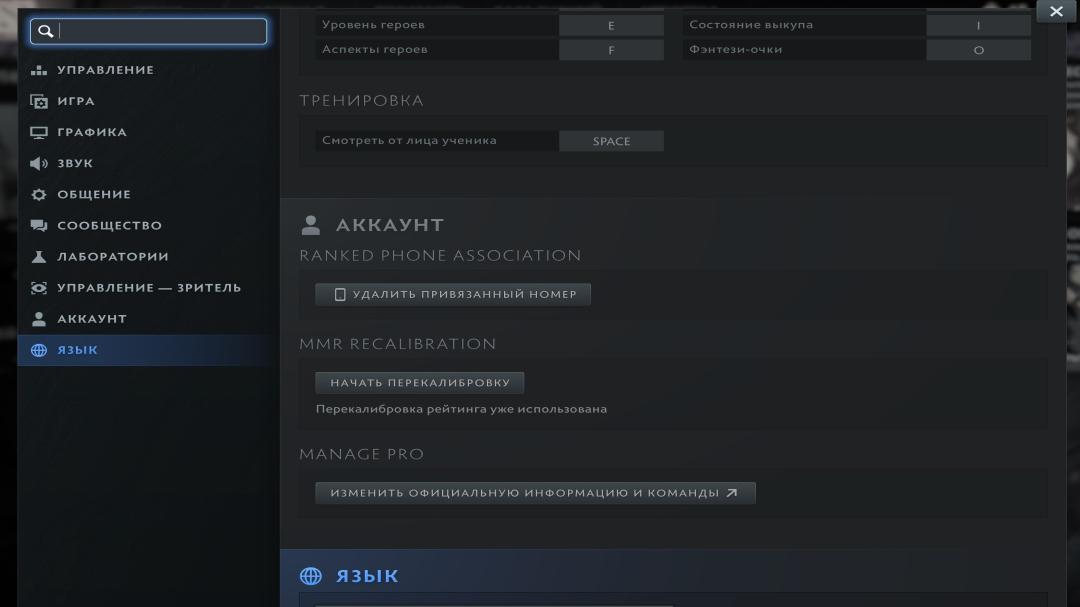Click the Аккаунт section header person icon
The width and height of the screenshot is (1080, 607).
[x=311, y=225]
